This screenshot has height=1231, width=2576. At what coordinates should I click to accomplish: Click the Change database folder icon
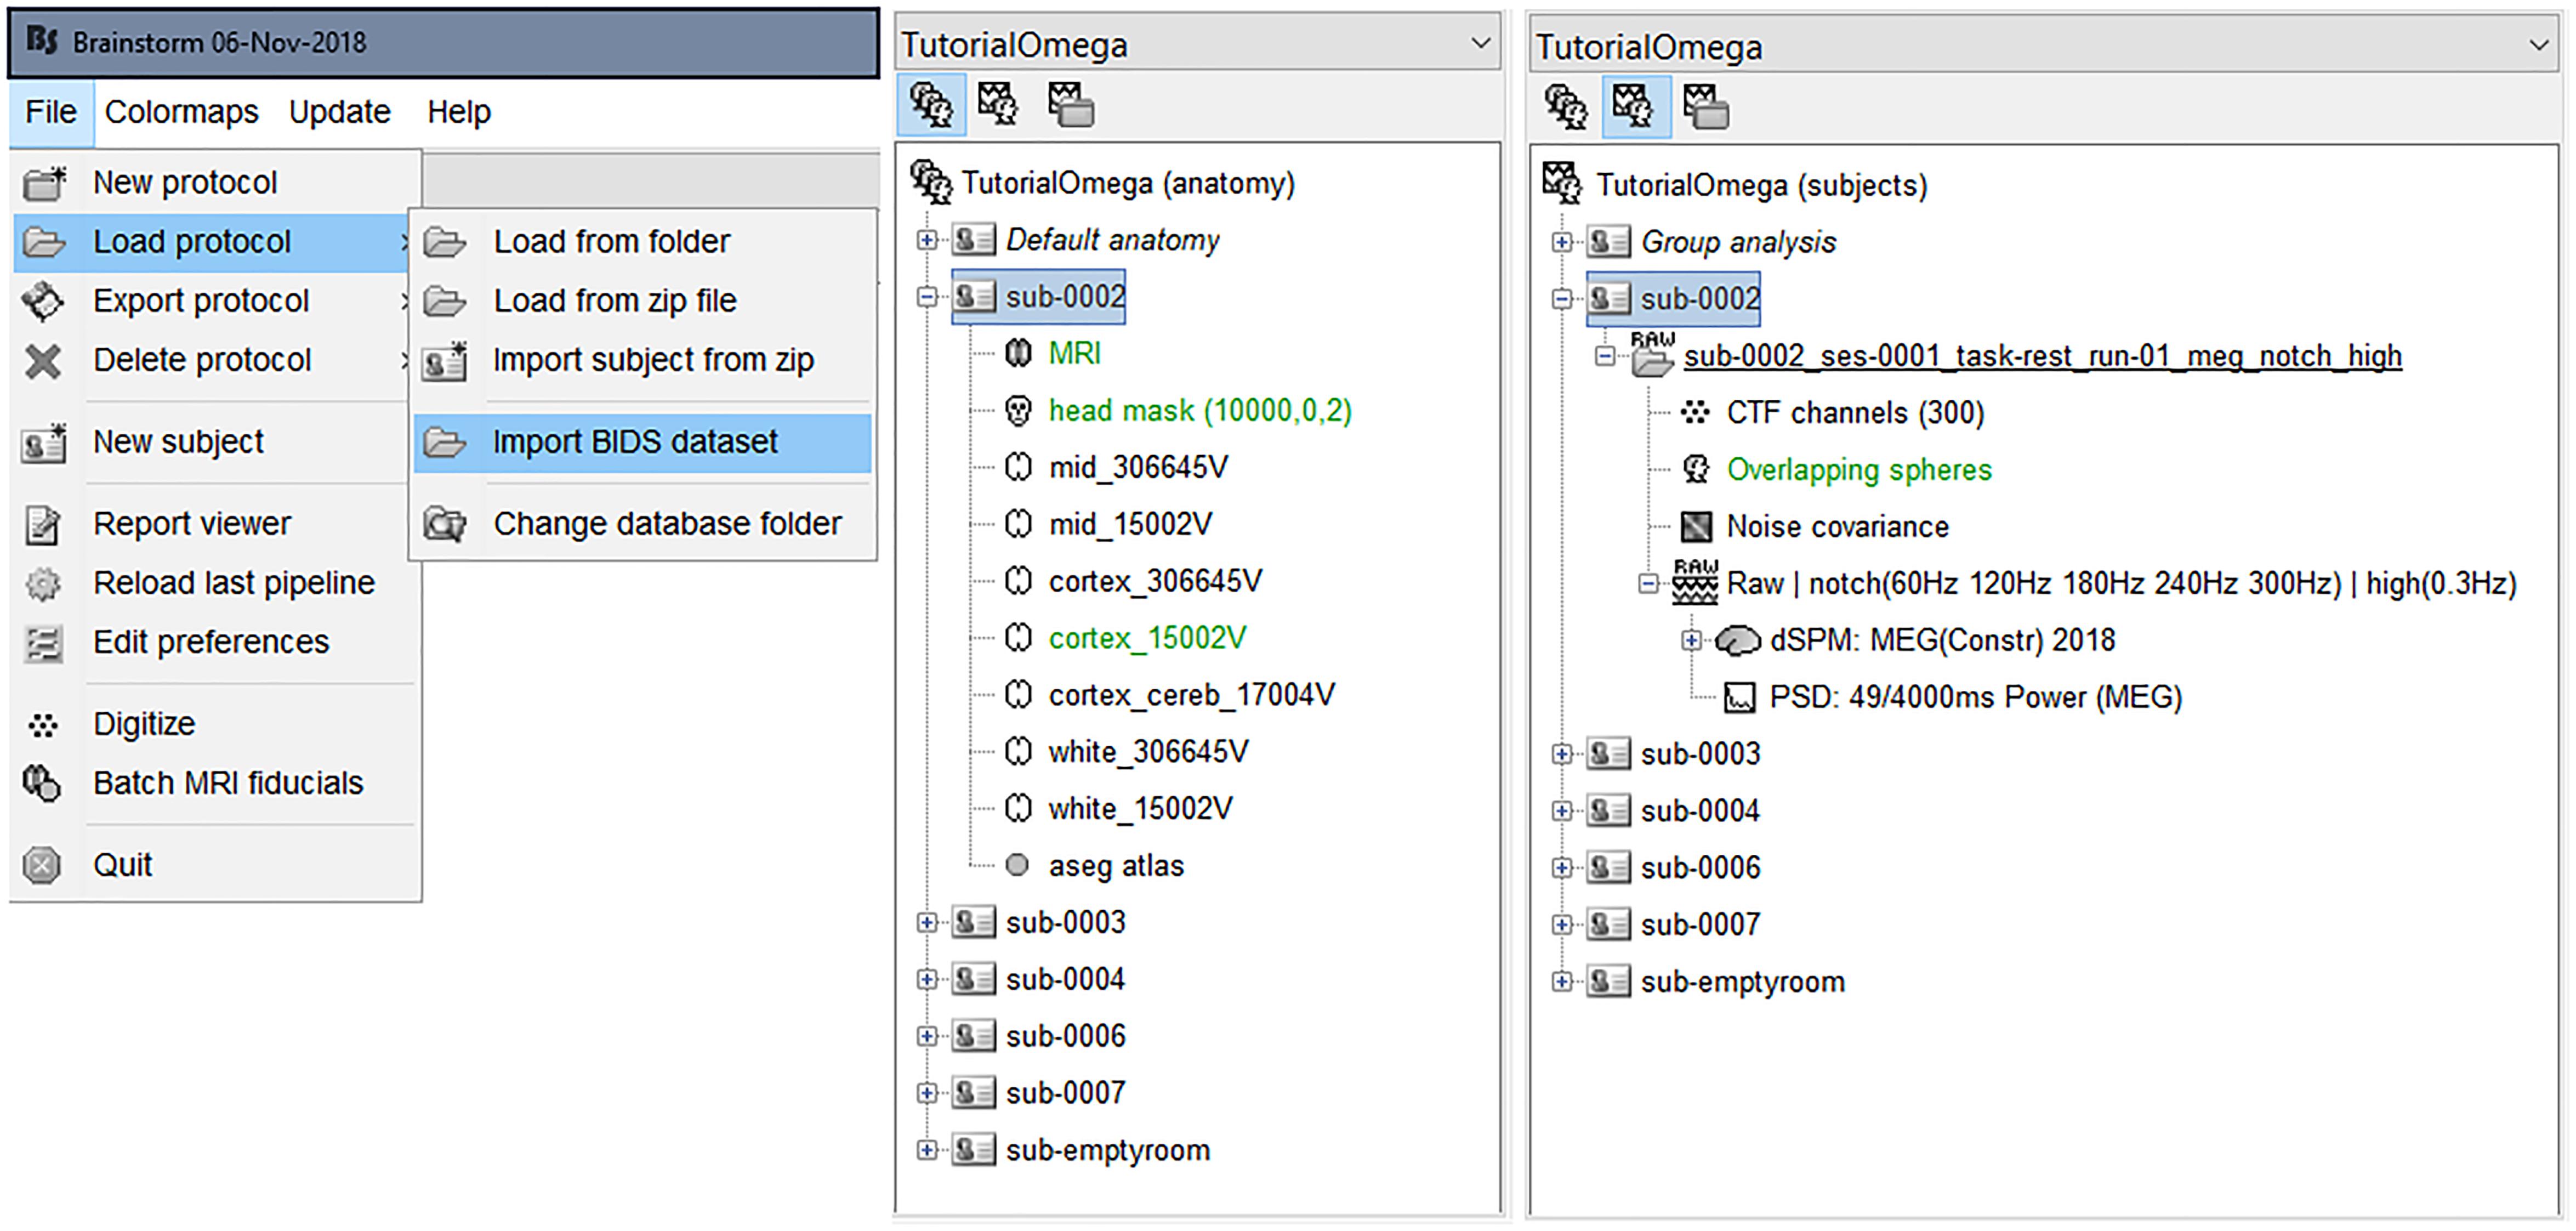tap(445, 524)
